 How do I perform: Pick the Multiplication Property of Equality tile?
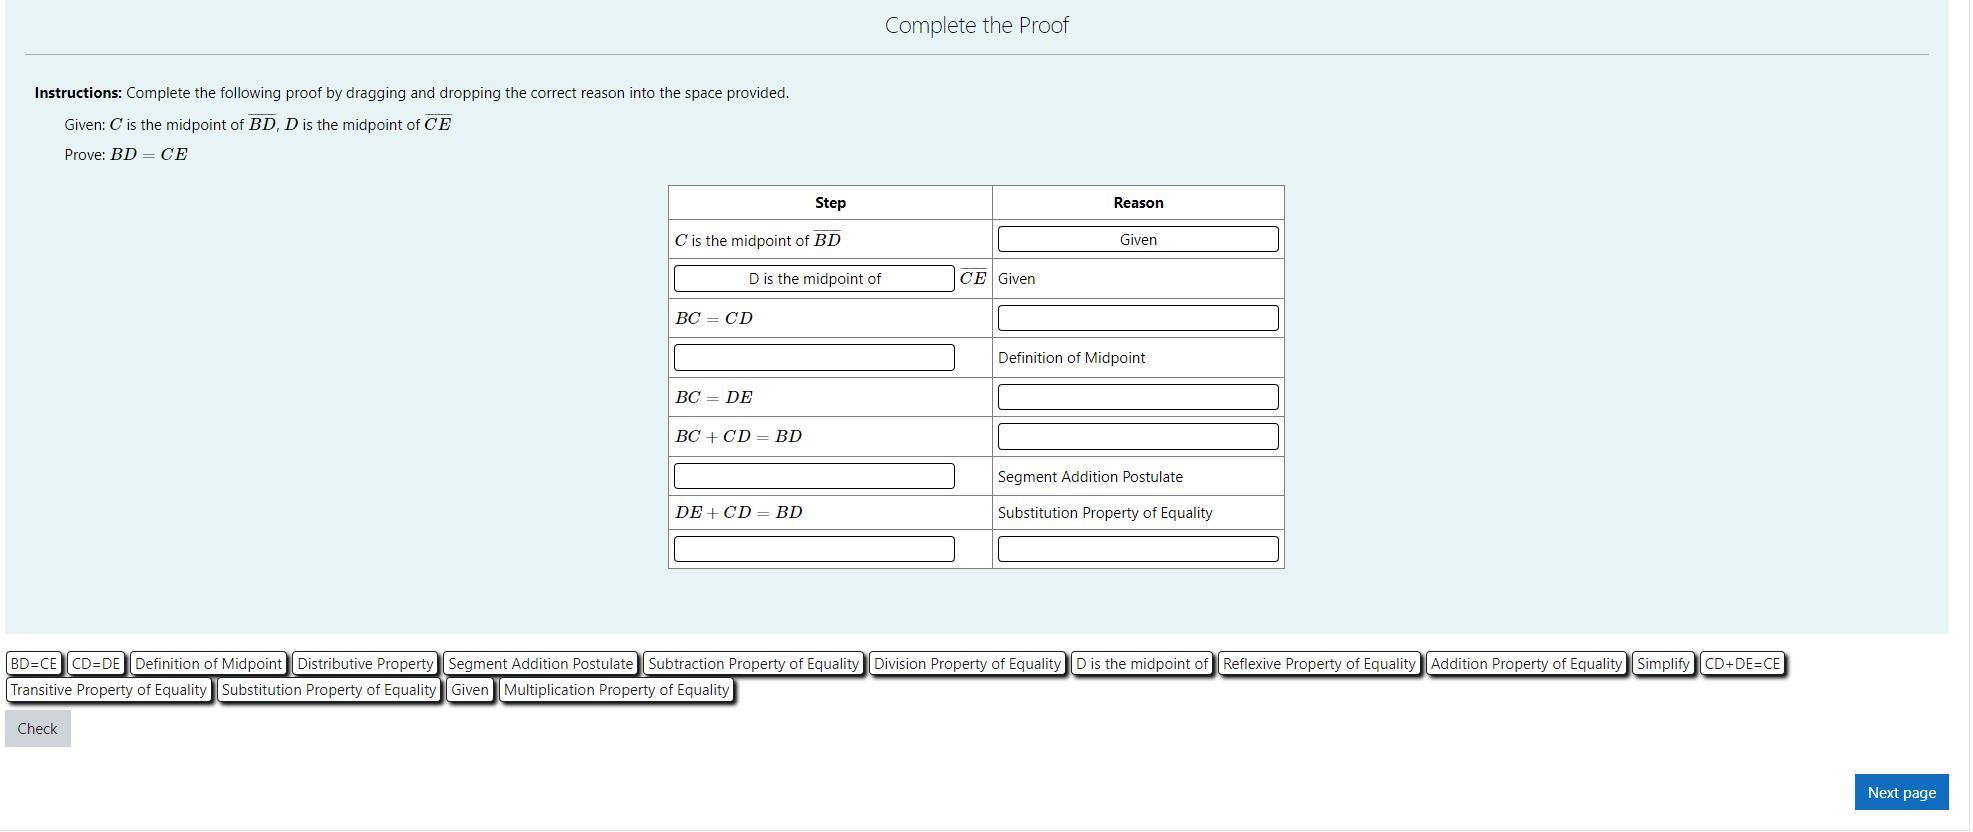[x=617, y=690]
